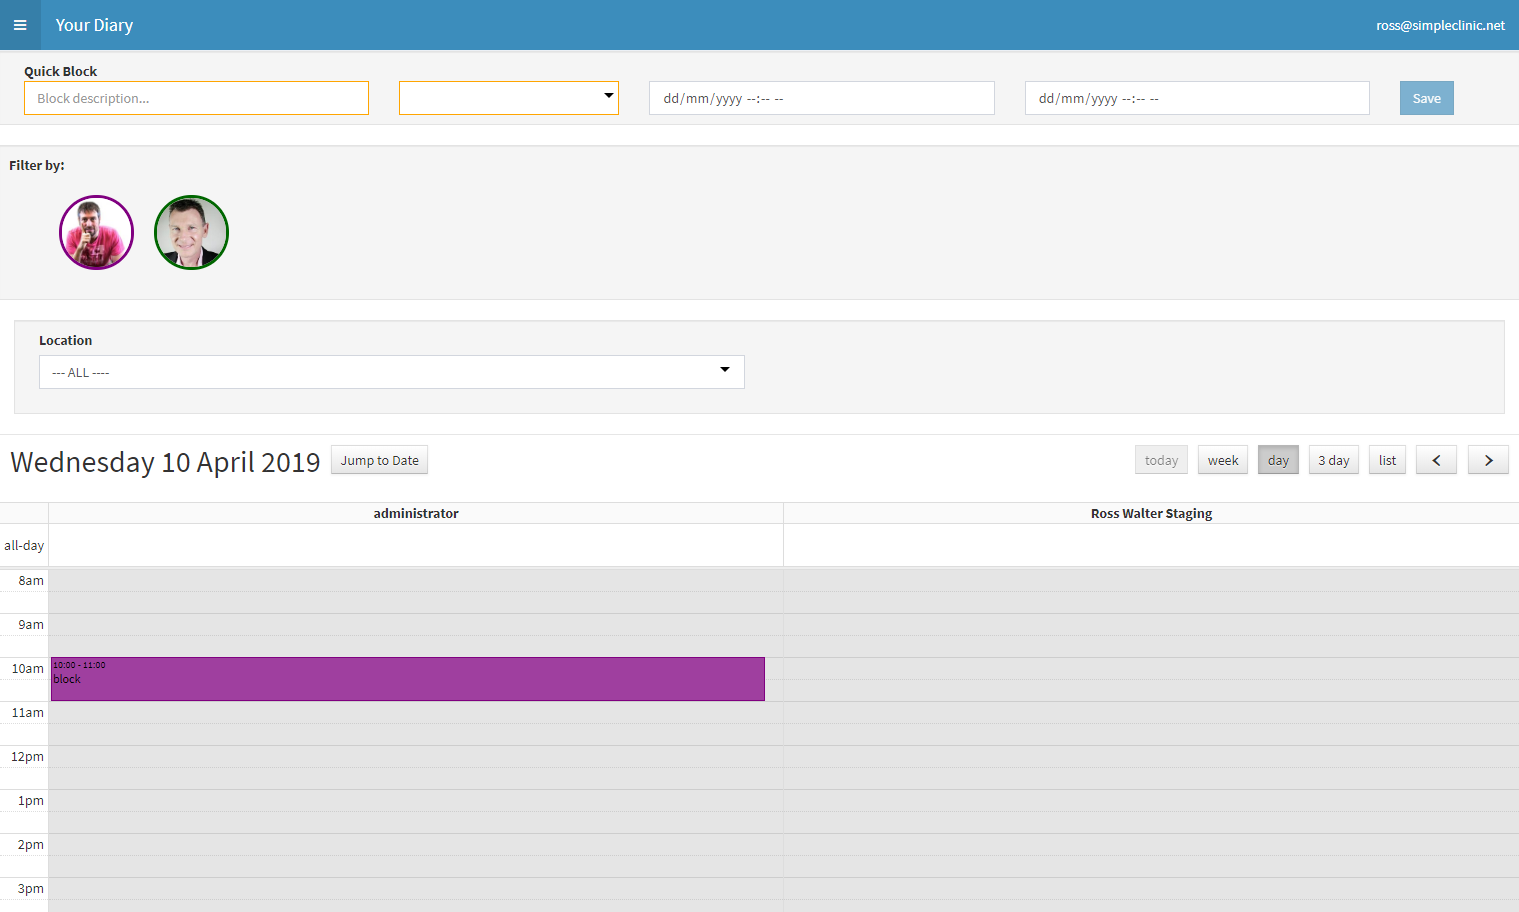Screen dimensions: 1519x912
Task: Click the Jump to Date button
Action: point(379,459)
